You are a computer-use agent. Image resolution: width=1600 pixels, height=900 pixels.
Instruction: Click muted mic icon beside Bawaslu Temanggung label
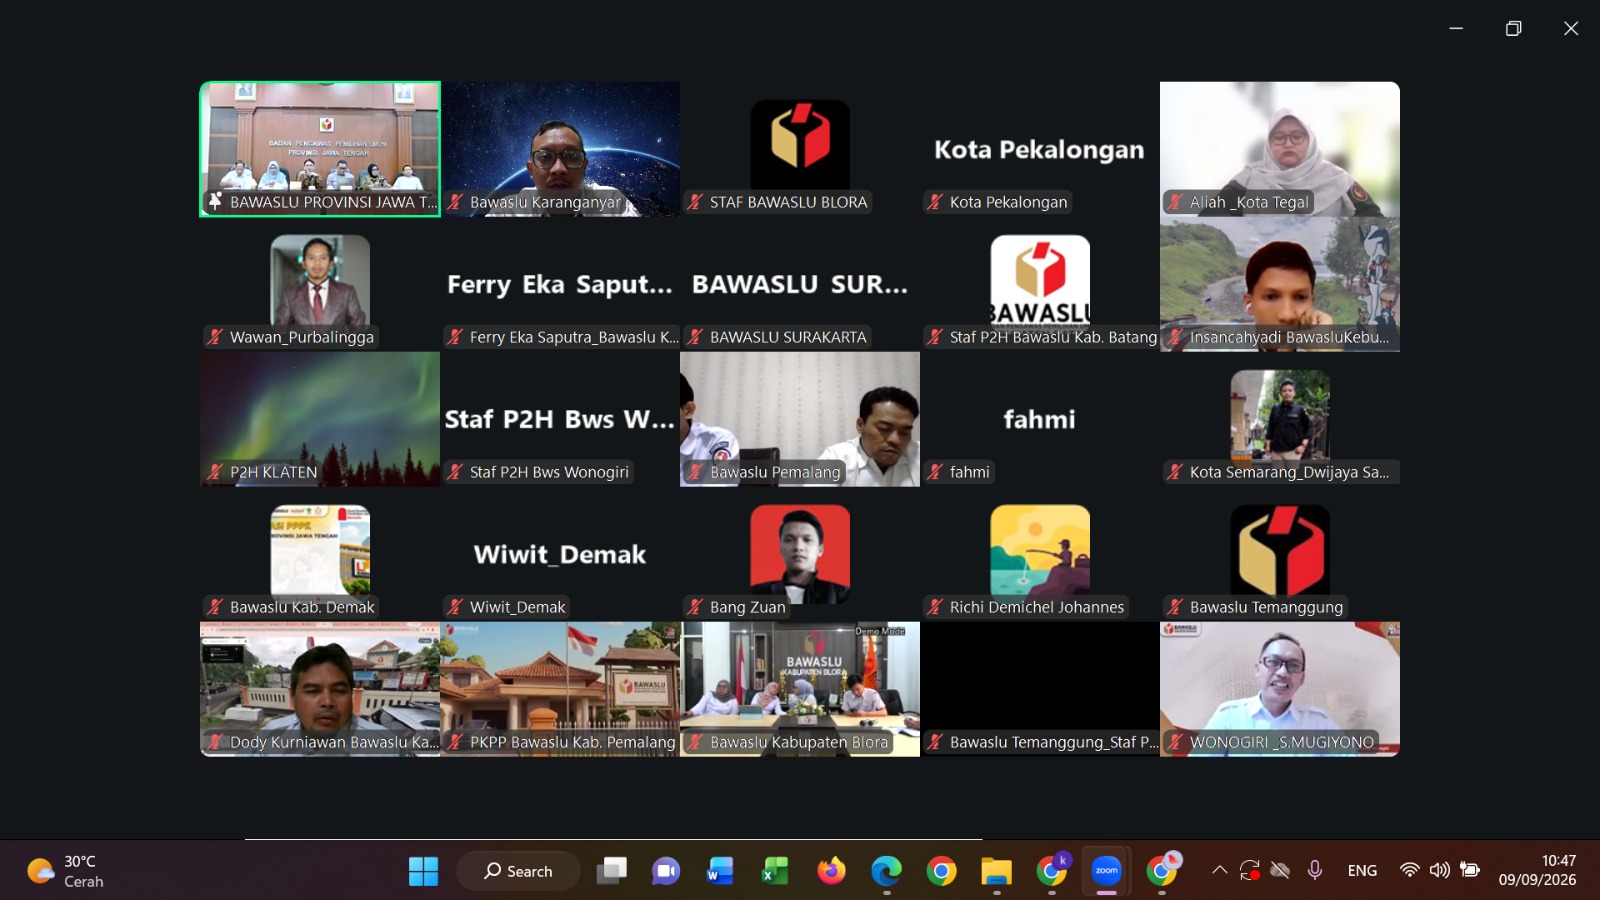[x=1175, y=607]
